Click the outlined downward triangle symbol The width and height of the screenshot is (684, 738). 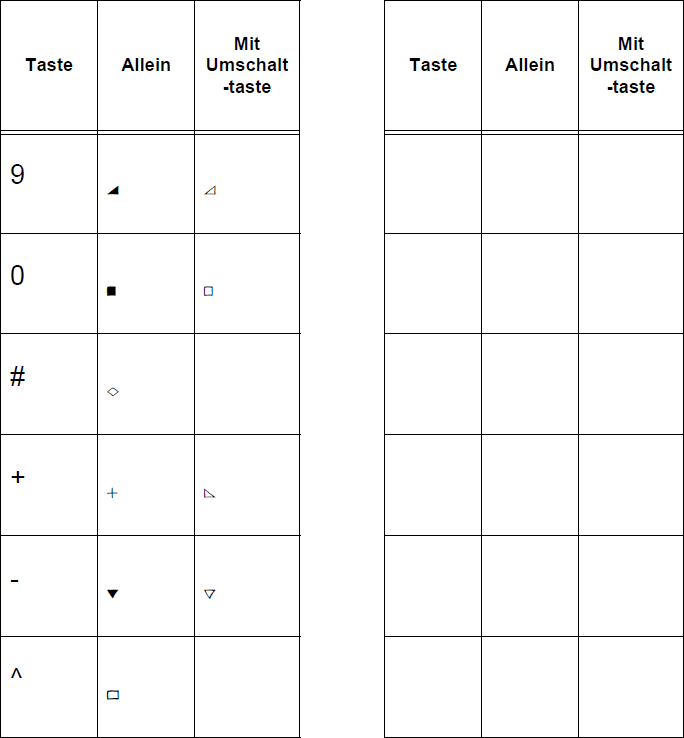(x=210, y=594)
